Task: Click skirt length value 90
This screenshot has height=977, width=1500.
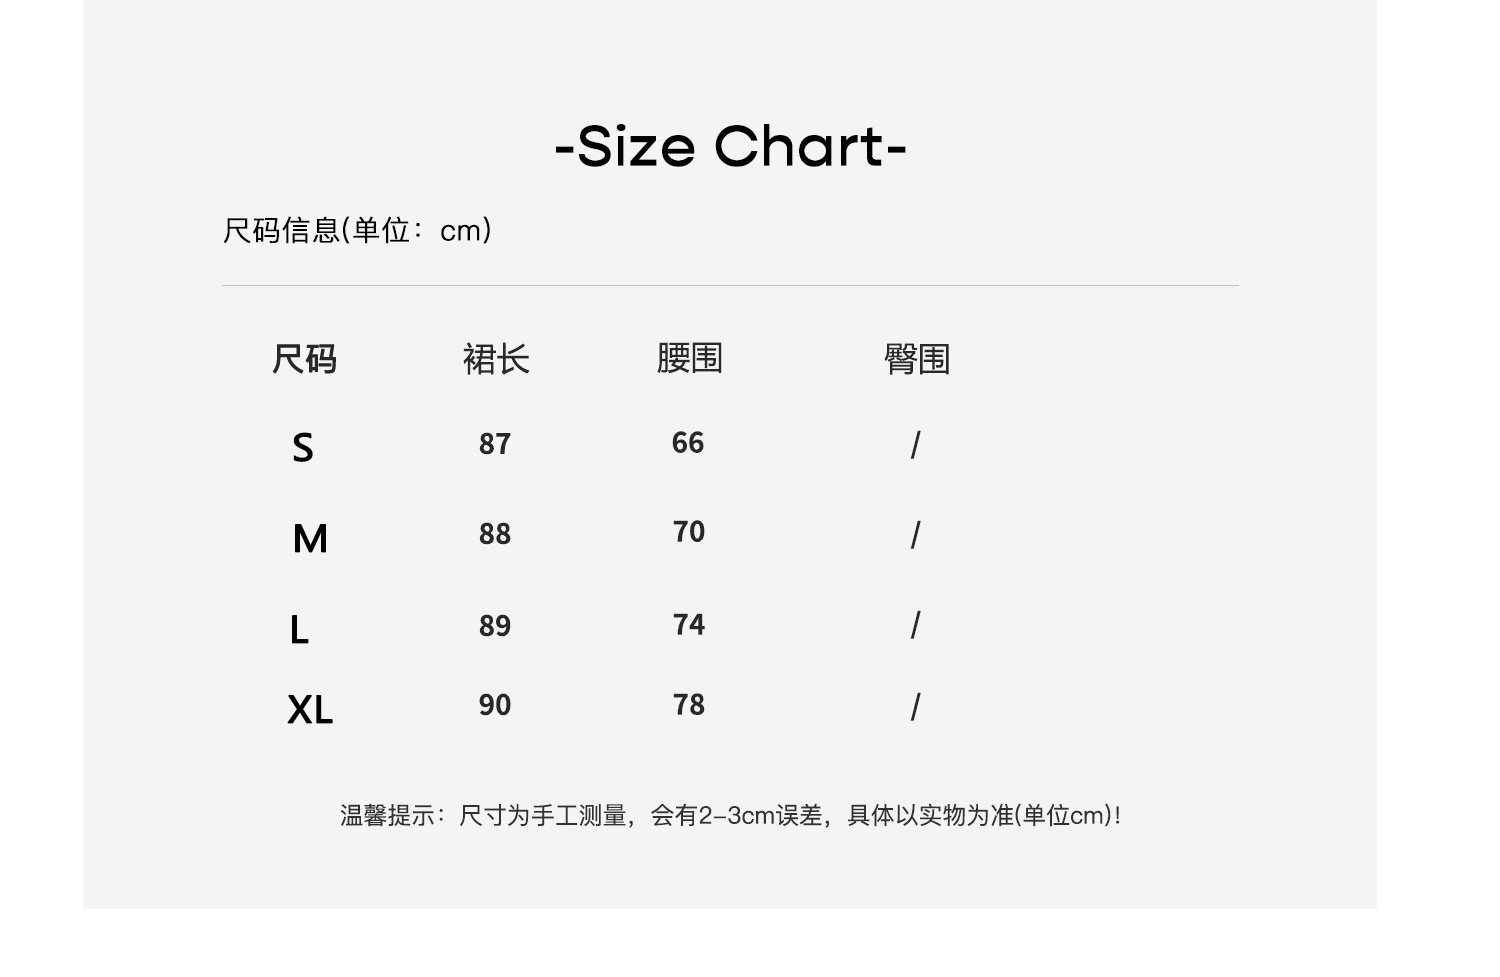Action: (x=495, y=705)
